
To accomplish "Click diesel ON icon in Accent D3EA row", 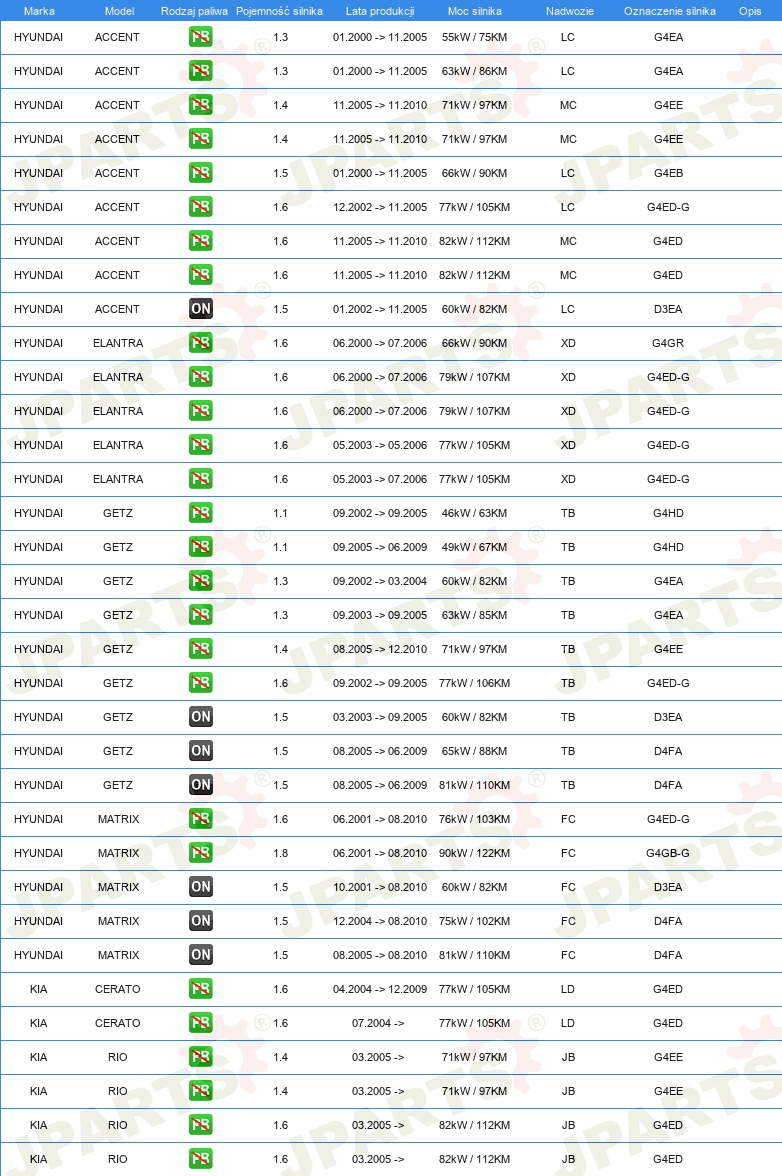I will (x=200, y=309).
